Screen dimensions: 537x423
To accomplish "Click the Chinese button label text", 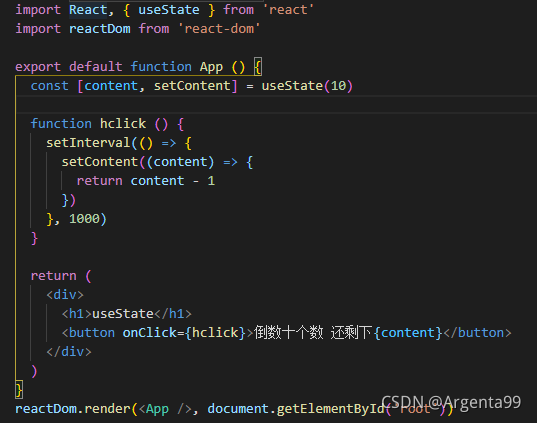I will point(313,333).
